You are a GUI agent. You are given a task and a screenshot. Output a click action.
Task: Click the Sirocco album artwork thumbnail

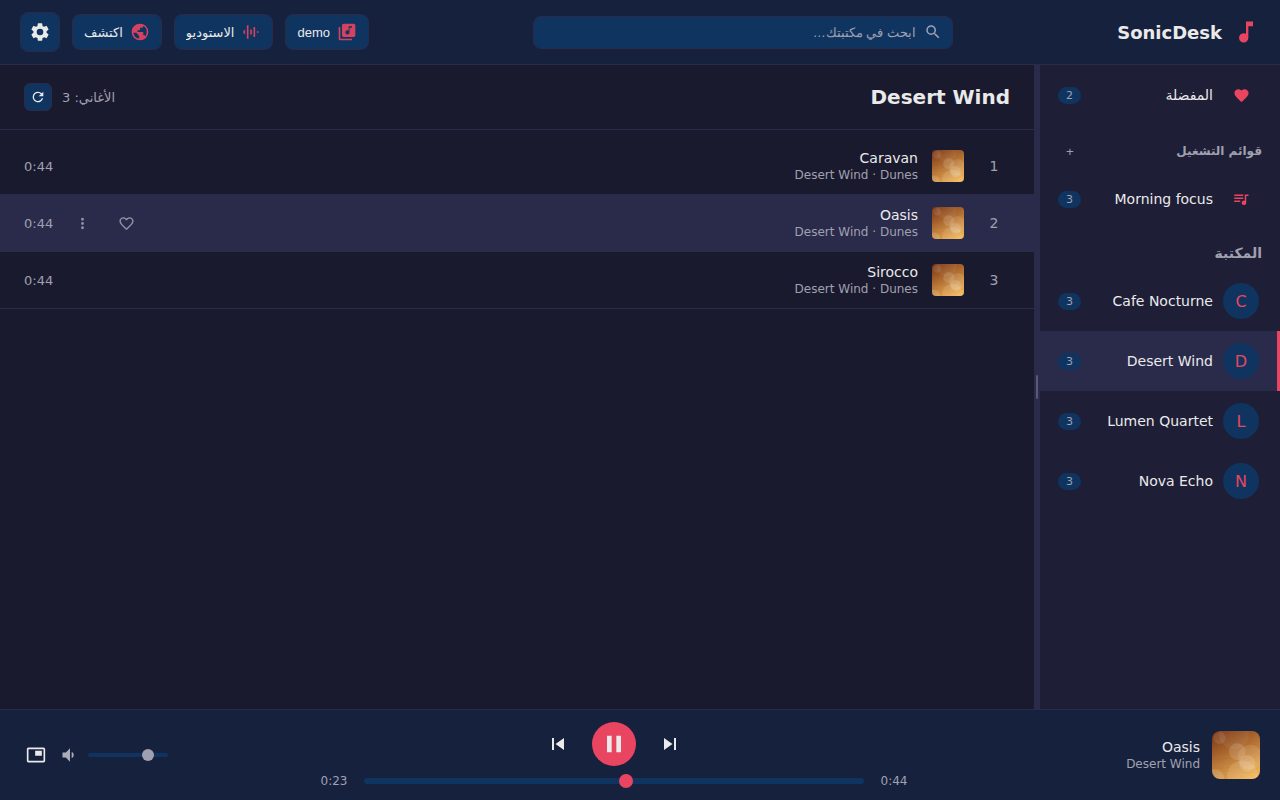(948, 280)
